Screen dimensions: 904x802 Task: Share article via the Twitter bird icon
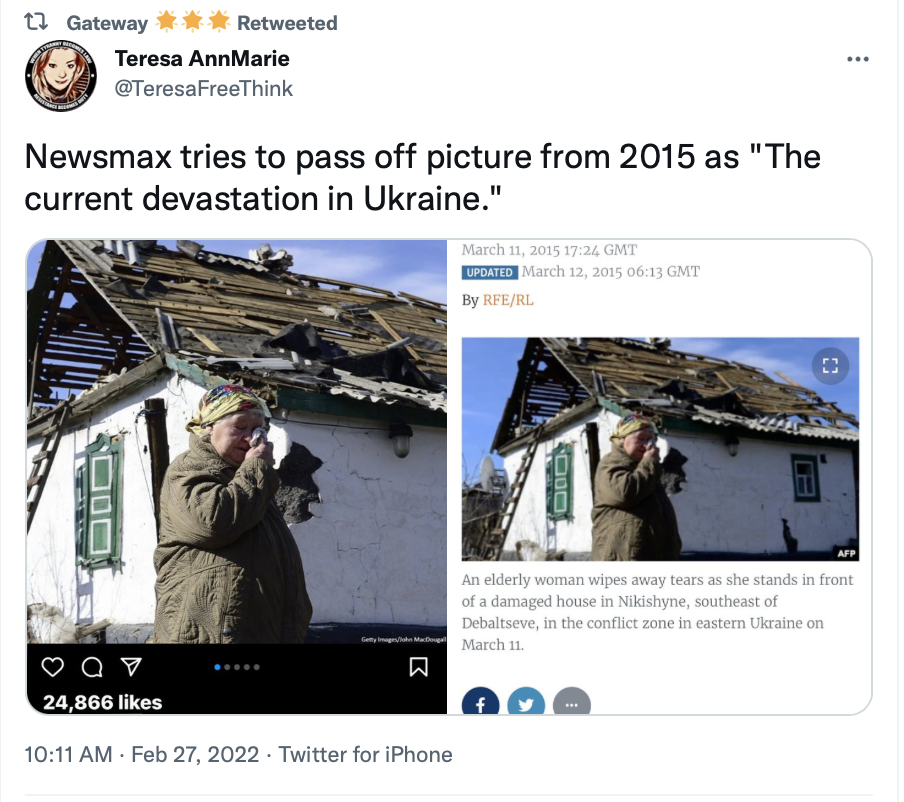(526, 702)
